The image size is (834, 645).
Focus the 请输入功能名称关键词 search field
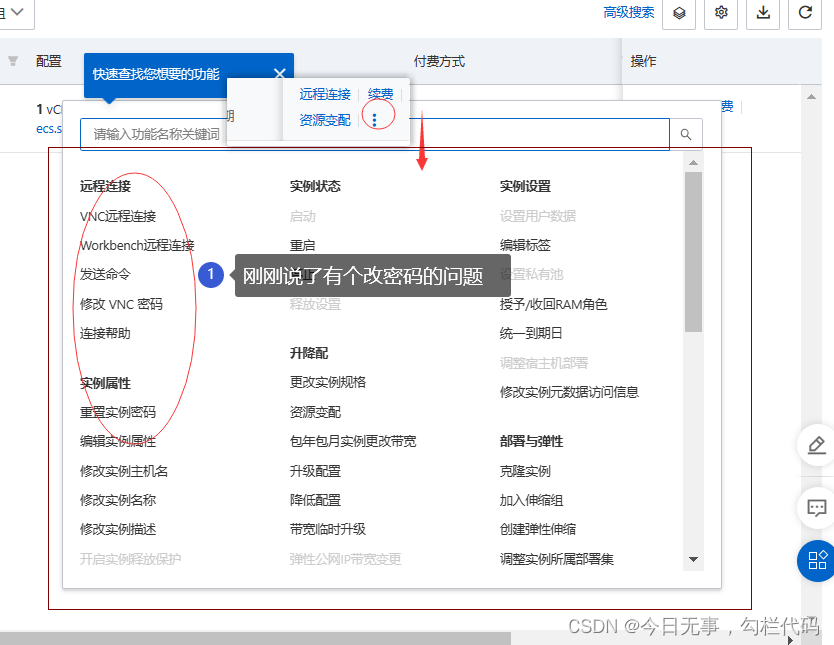point(374,135)
